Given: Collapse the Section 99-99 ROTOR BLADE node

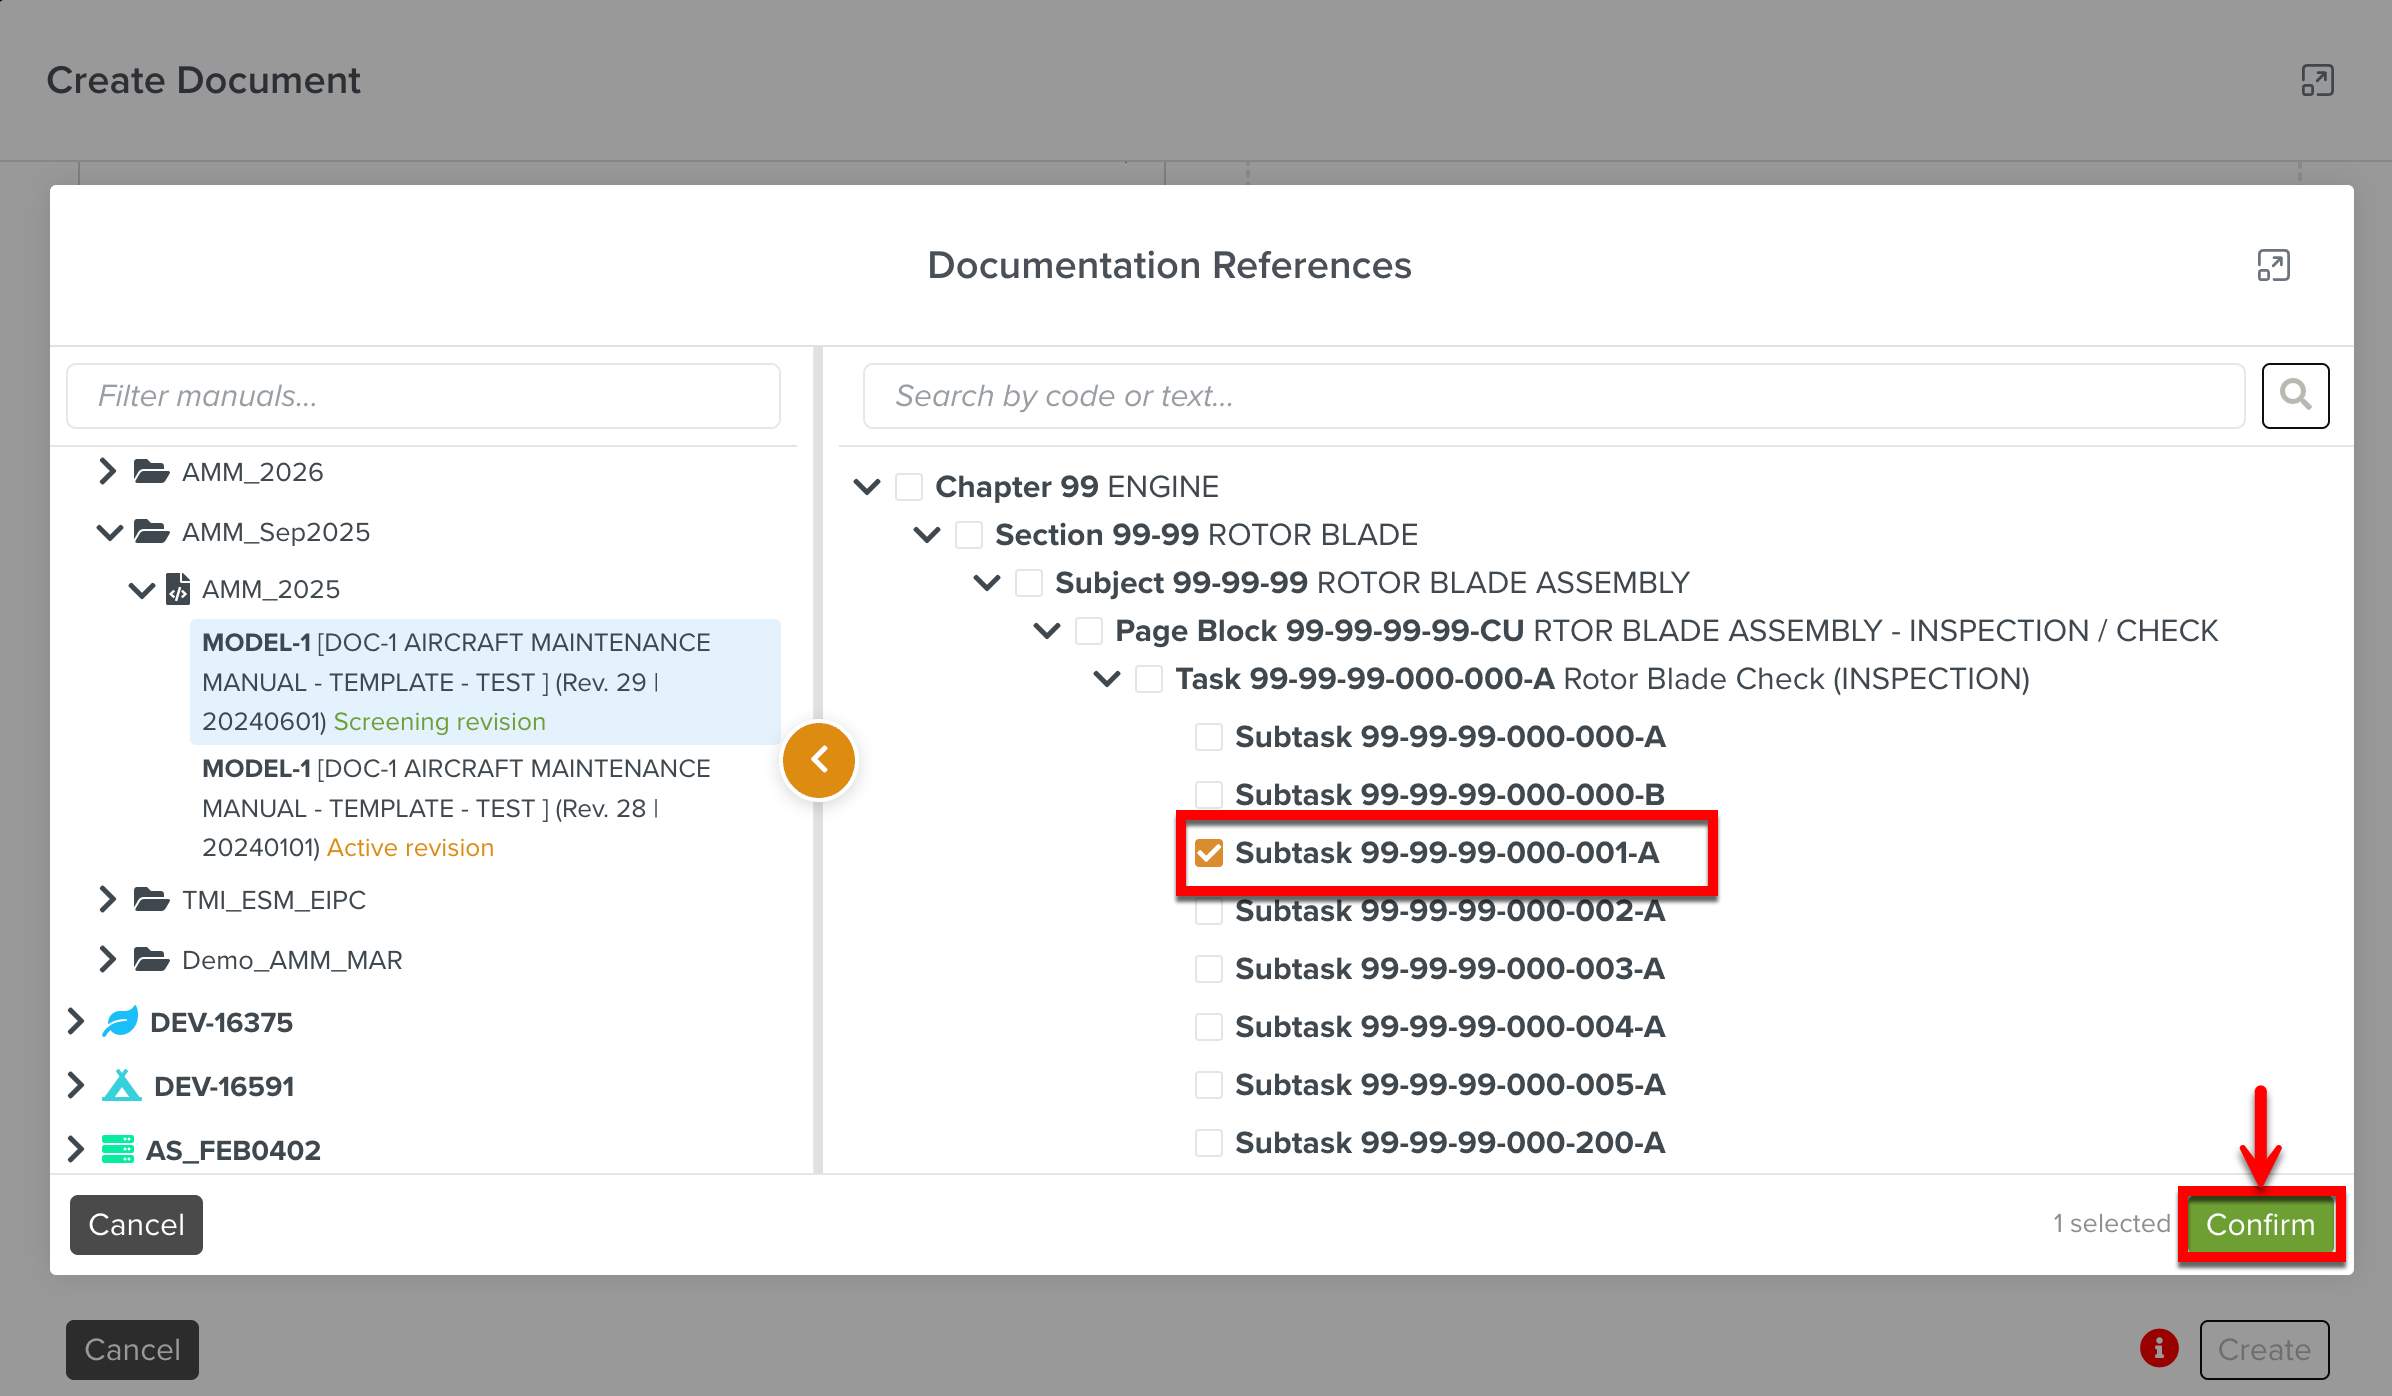Looking at the screenshot, I should coord(927,535).
